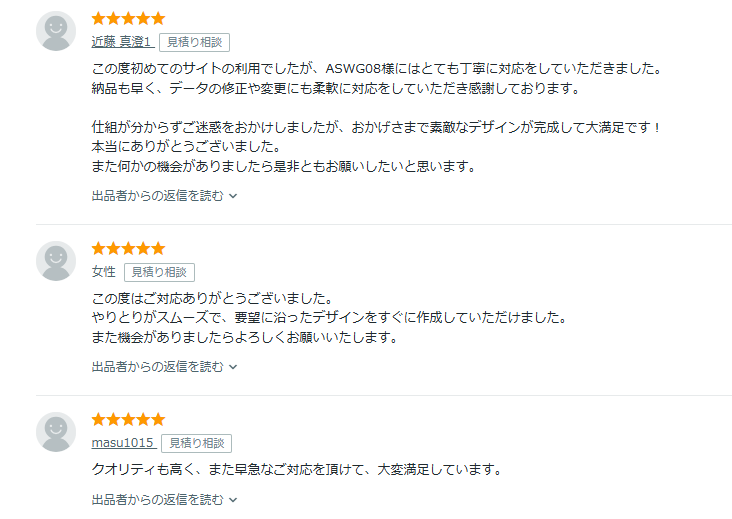Image resolution: width=732 pixels, height=519 pixels.
Task: Expand 出品者からの返信を読む under masu1015's review
Action: (164, 499)
